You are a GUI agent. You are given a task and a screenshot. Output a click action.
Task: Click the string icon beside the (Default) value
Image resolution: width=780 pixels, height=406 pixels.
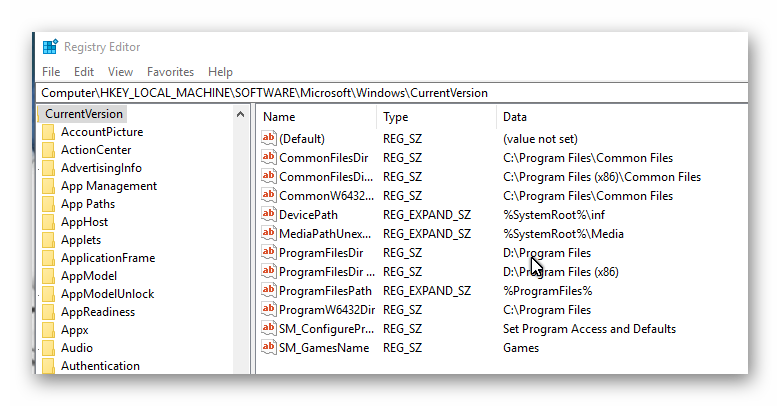[x=268, y=139]
